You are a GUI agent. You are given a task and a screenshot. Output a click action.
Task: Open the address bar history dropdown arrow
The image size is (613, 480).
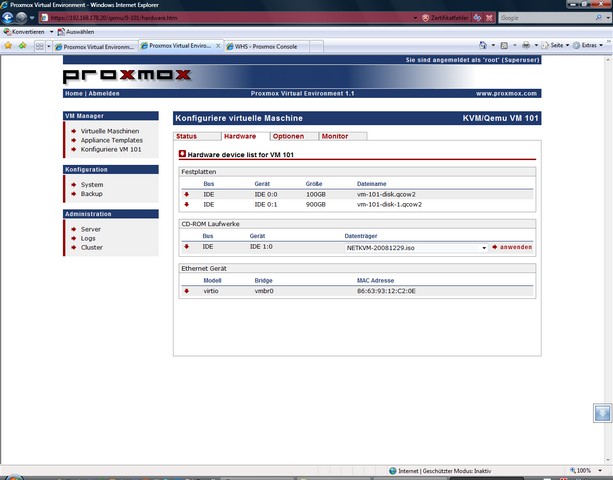click(x=415, y=18)
